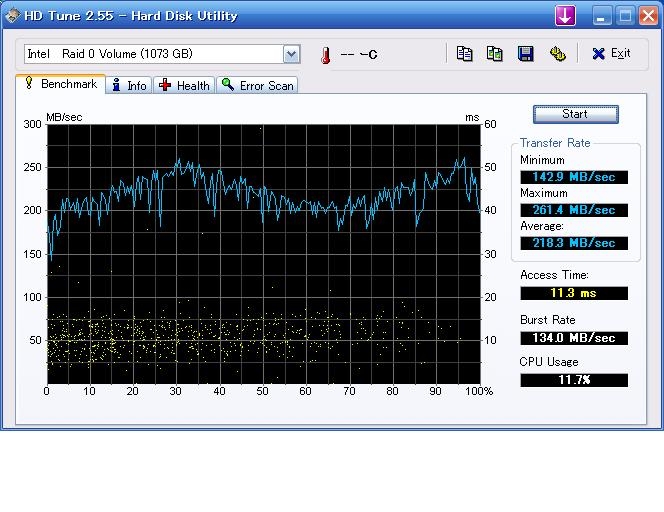
Task: Click the 100% label on graph x-axis
Action: (x=479, y=391)
